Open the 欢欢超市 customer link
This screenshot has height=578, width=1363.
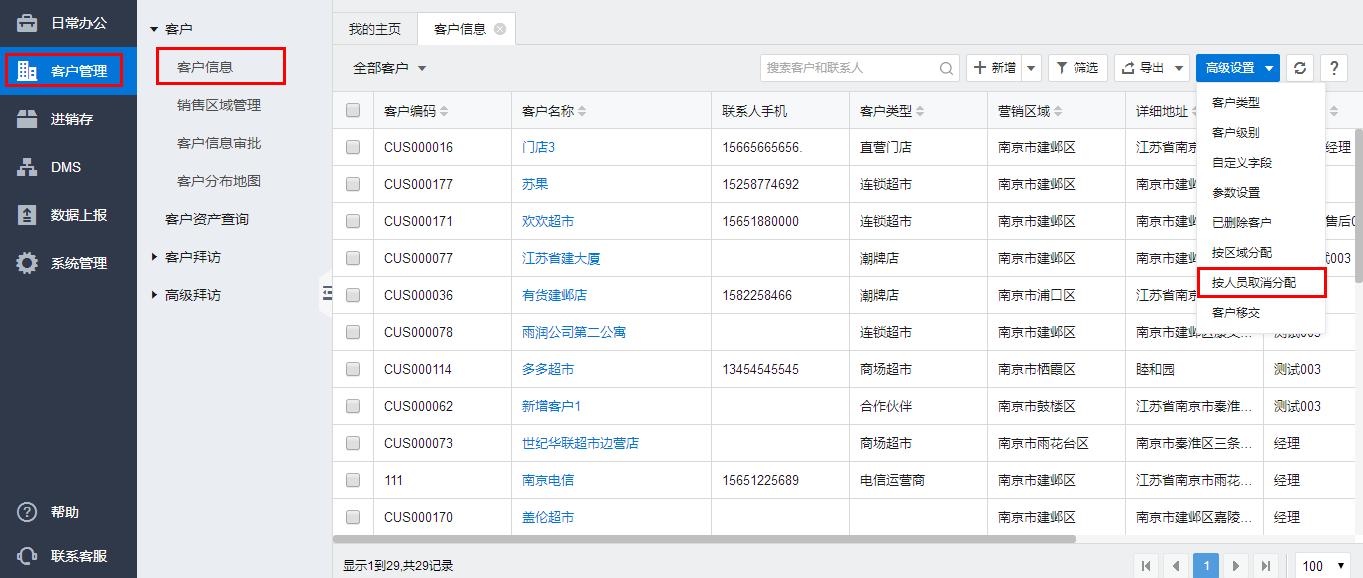pos(548,221)
